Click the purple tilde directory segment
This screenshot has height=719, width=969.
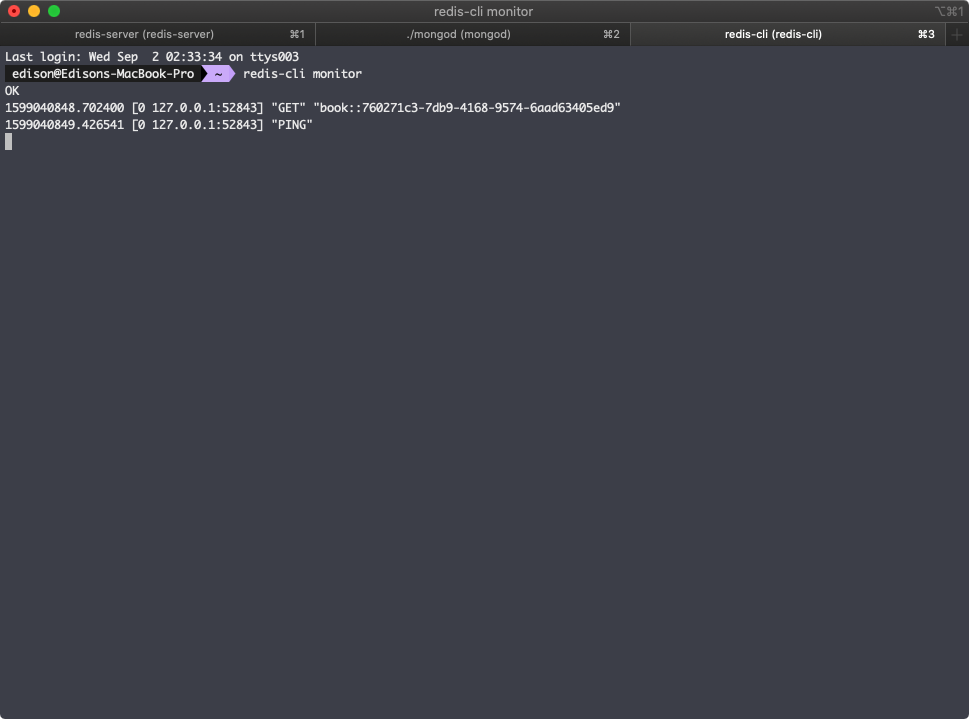(219, 74)
